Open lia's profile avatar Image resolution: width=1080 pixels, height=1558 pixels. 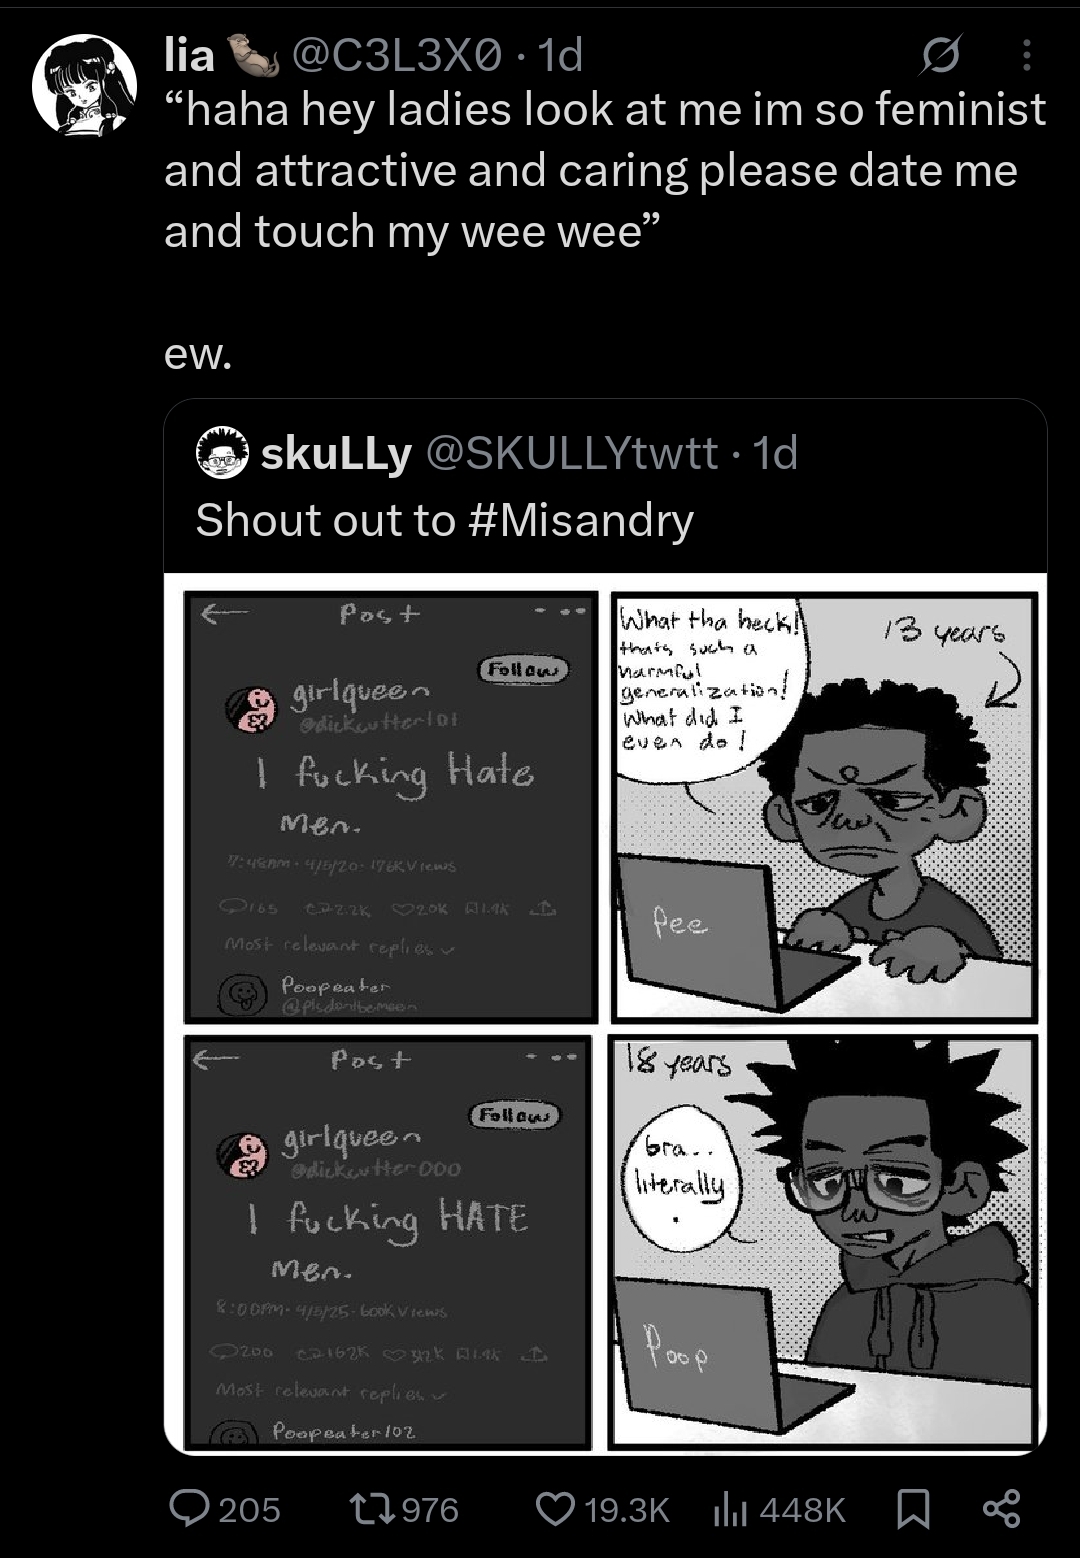click(x=84, y=83)
